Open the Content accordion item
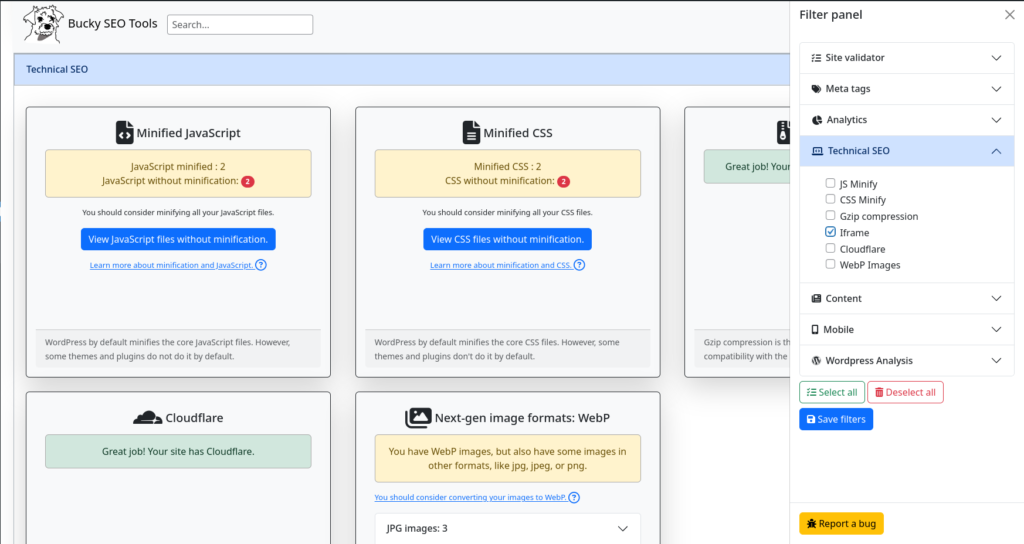1024x544 pixels. point(906,298)
